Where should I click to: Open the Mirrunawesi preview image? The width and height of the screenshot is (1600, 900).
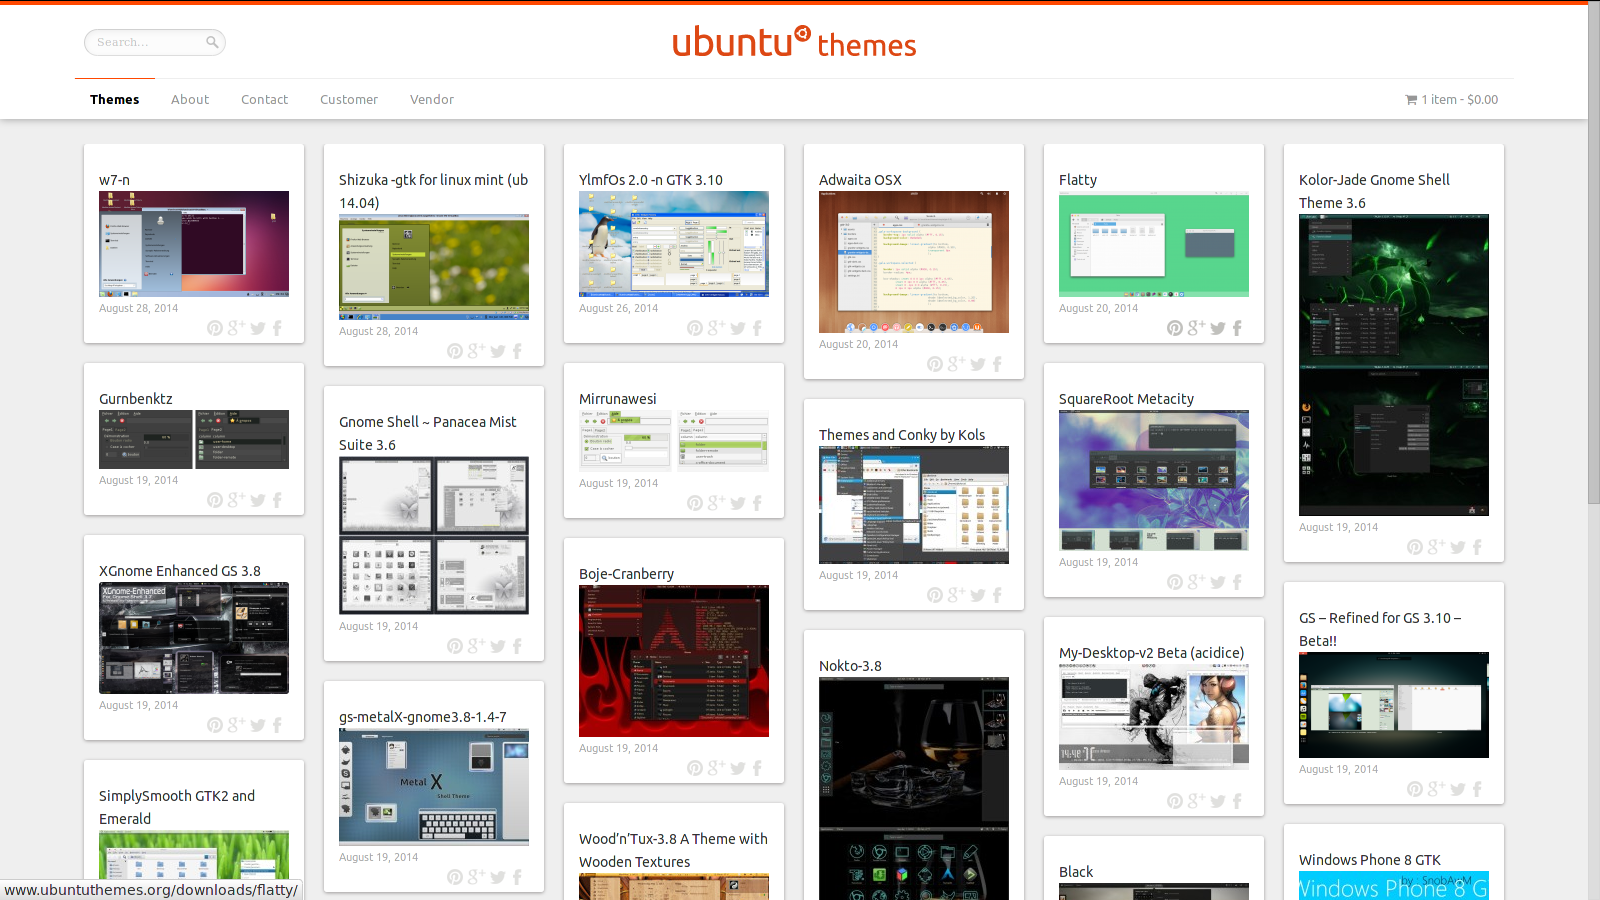(x=674, y=441)
